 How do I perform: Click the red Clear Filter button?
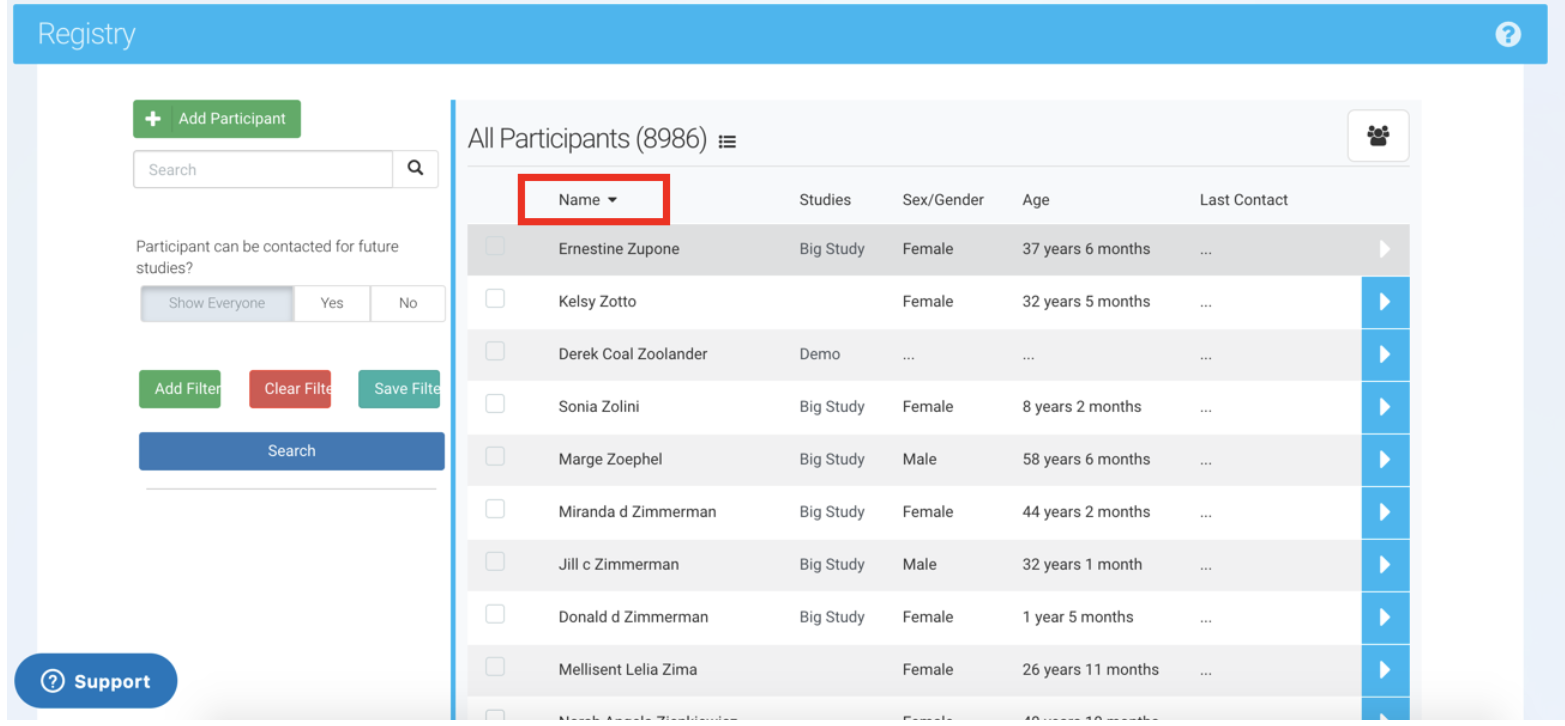289,389
